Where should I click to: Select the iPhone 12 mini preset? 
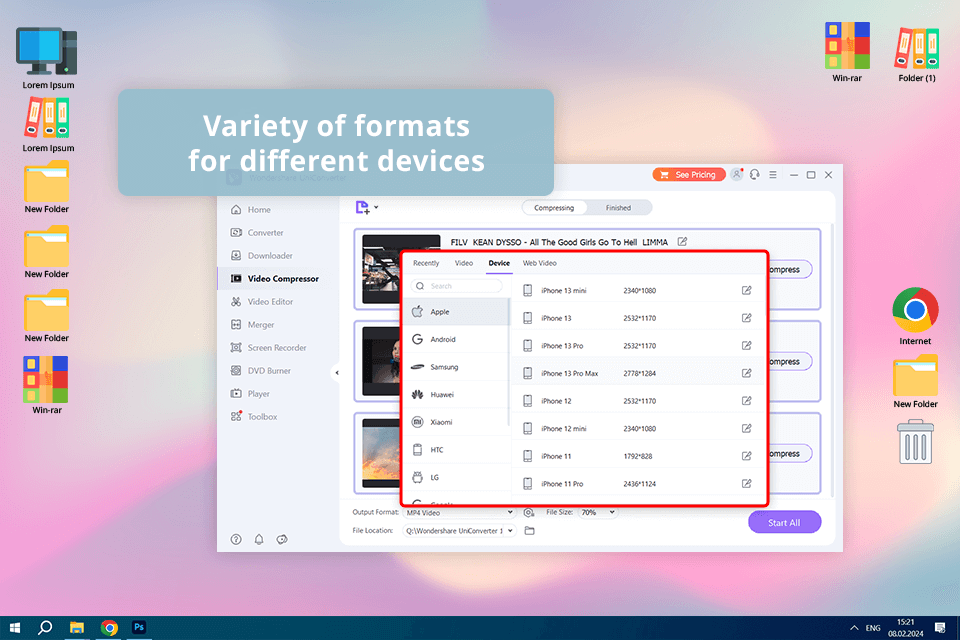[638, 428]
